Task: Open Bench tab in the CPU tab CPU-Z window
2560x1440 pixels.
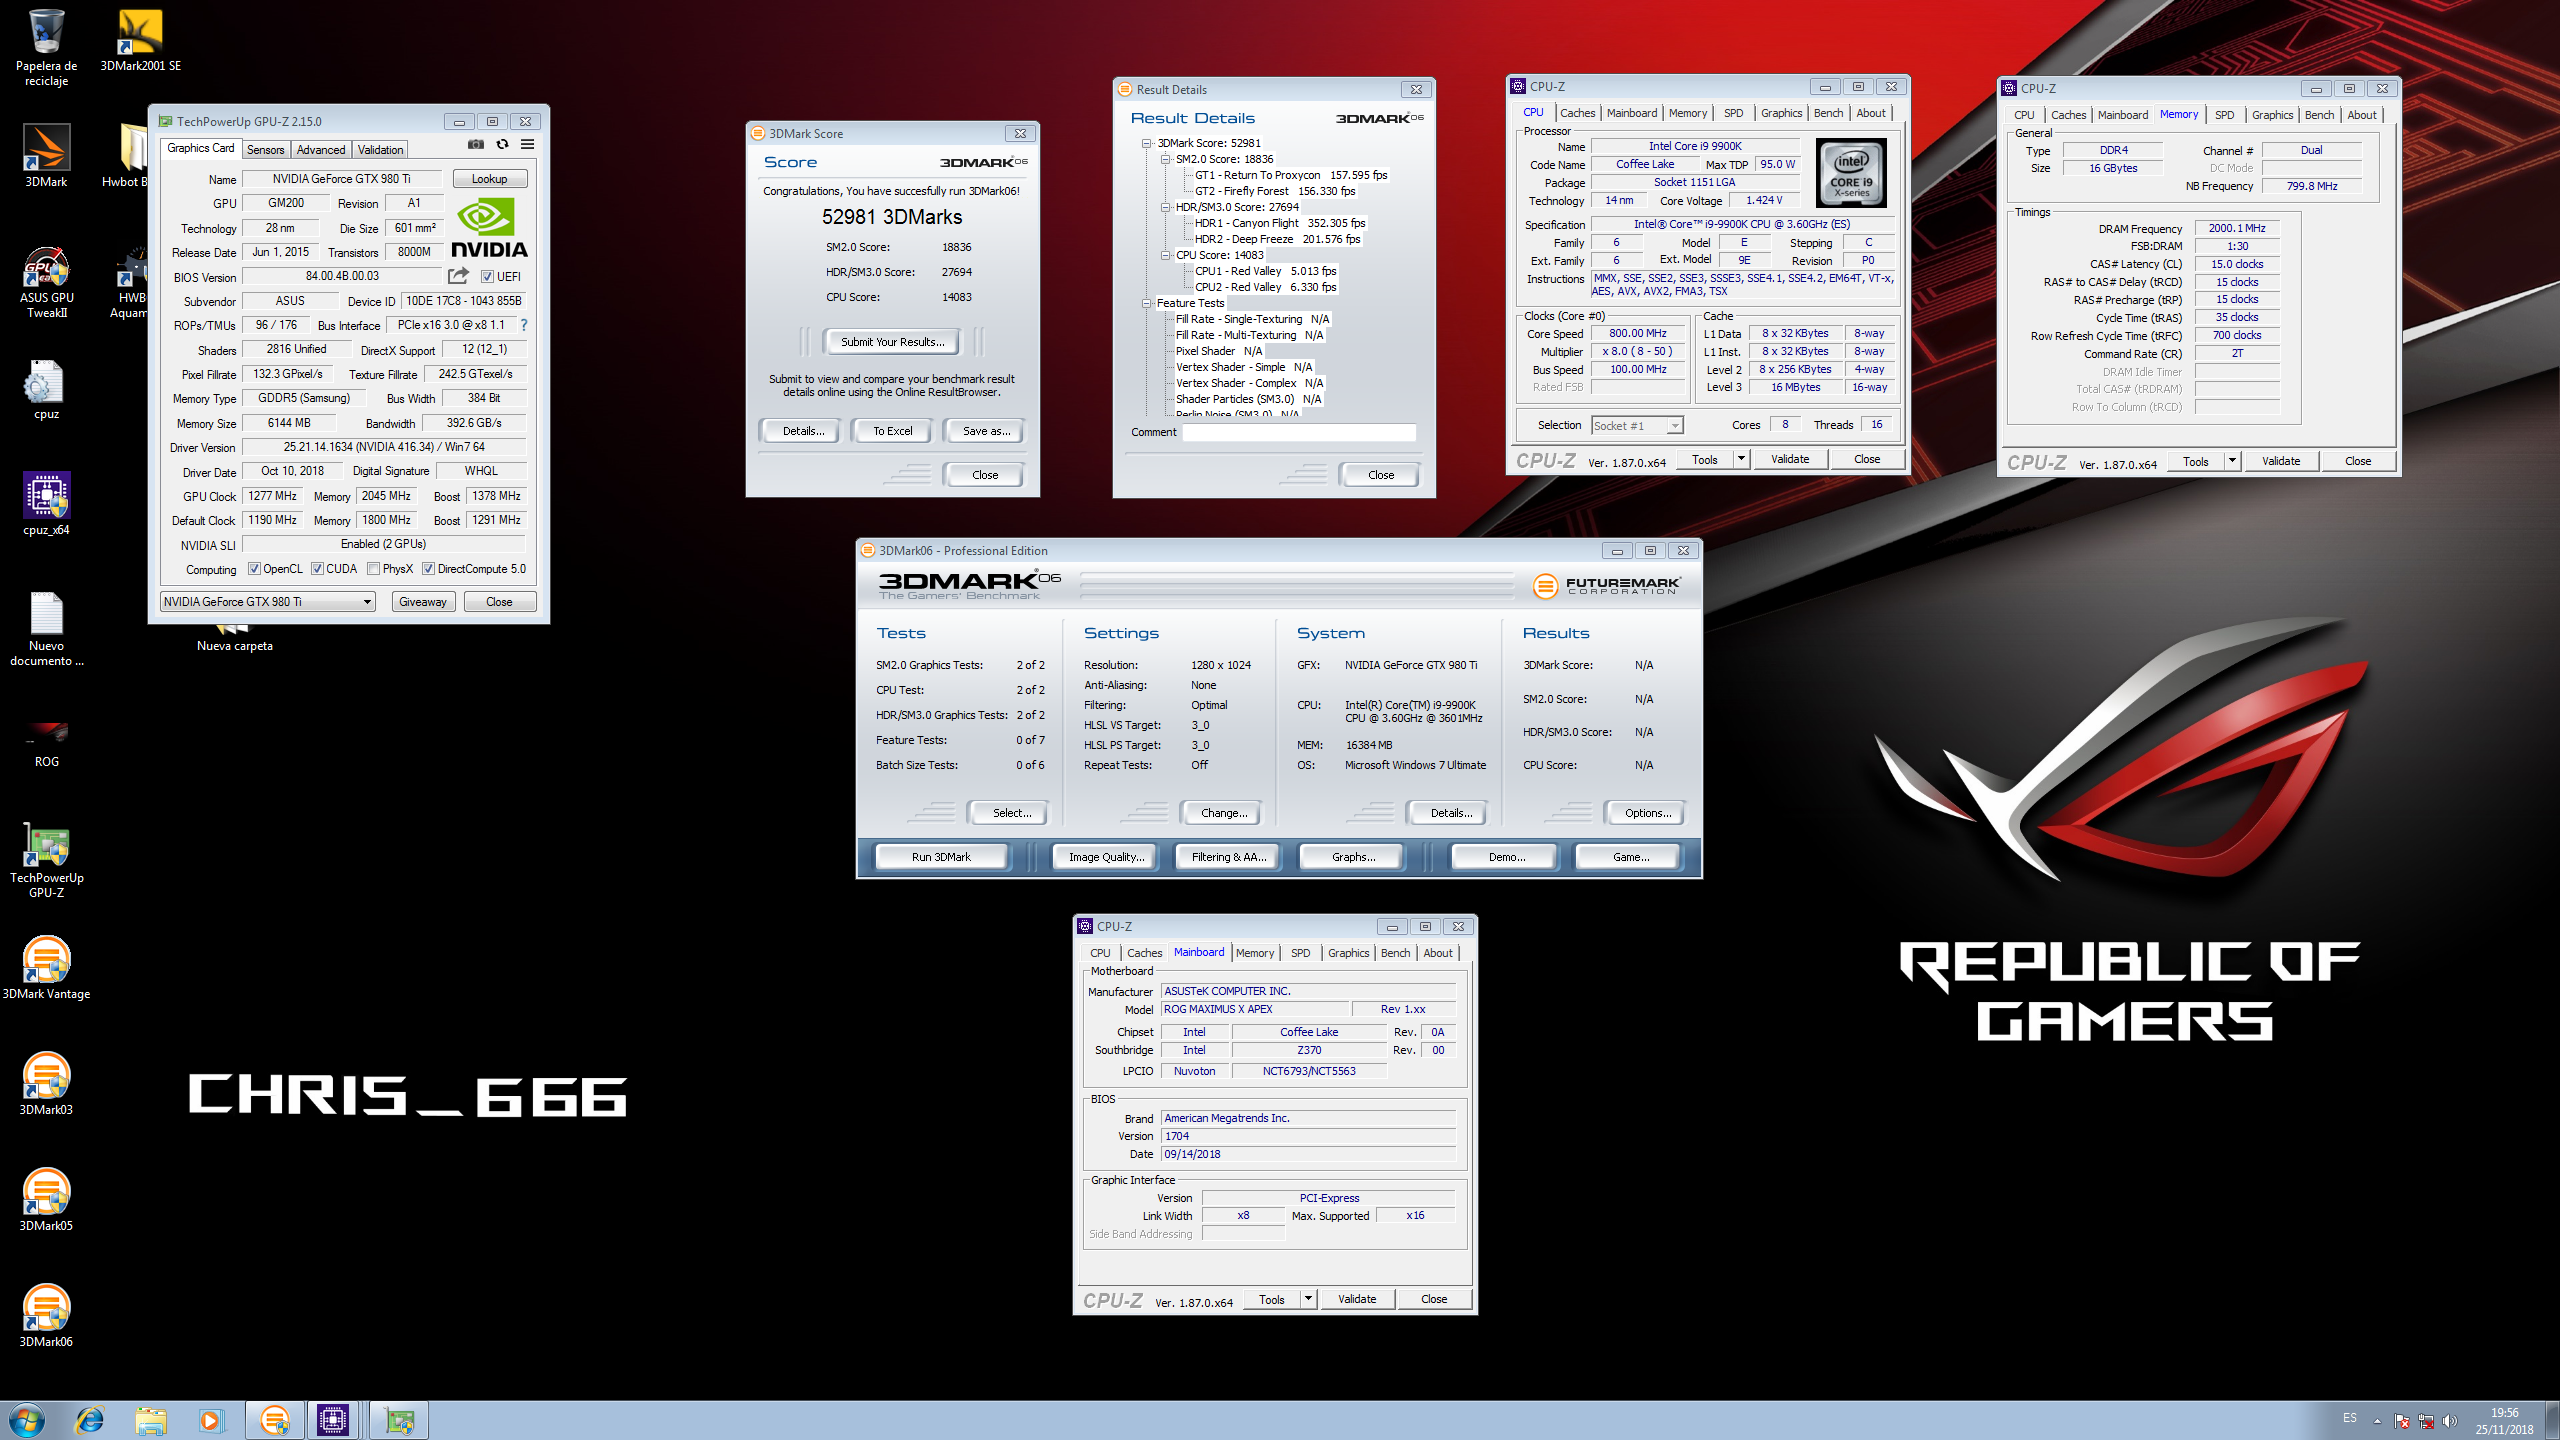Action: click(x=1828, y=113)
